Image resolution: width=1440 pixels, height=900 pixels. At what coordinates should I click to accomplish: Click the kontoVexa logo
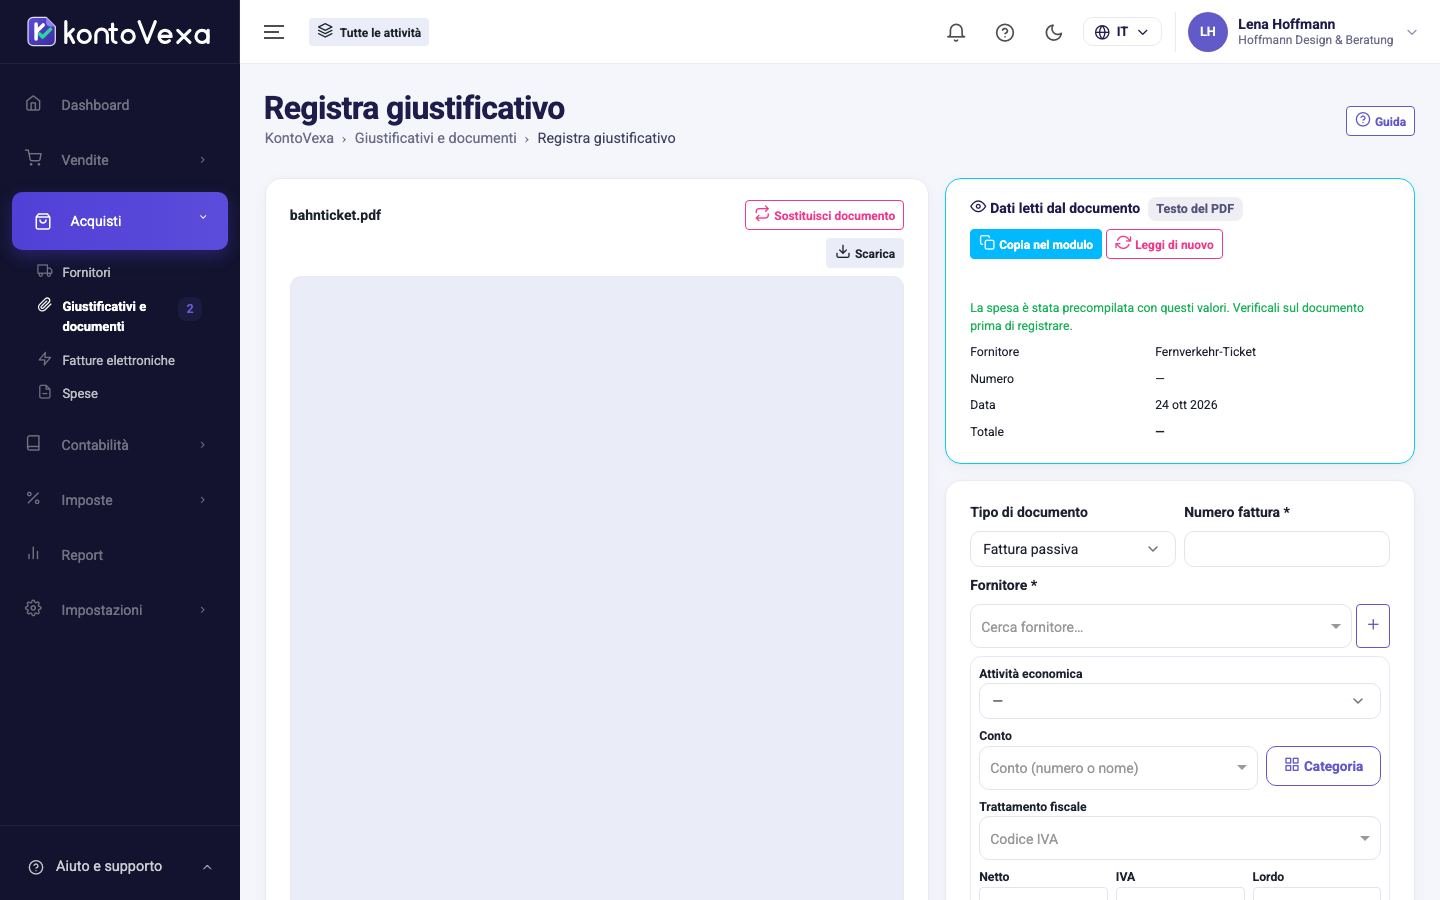tap(118, 32)
